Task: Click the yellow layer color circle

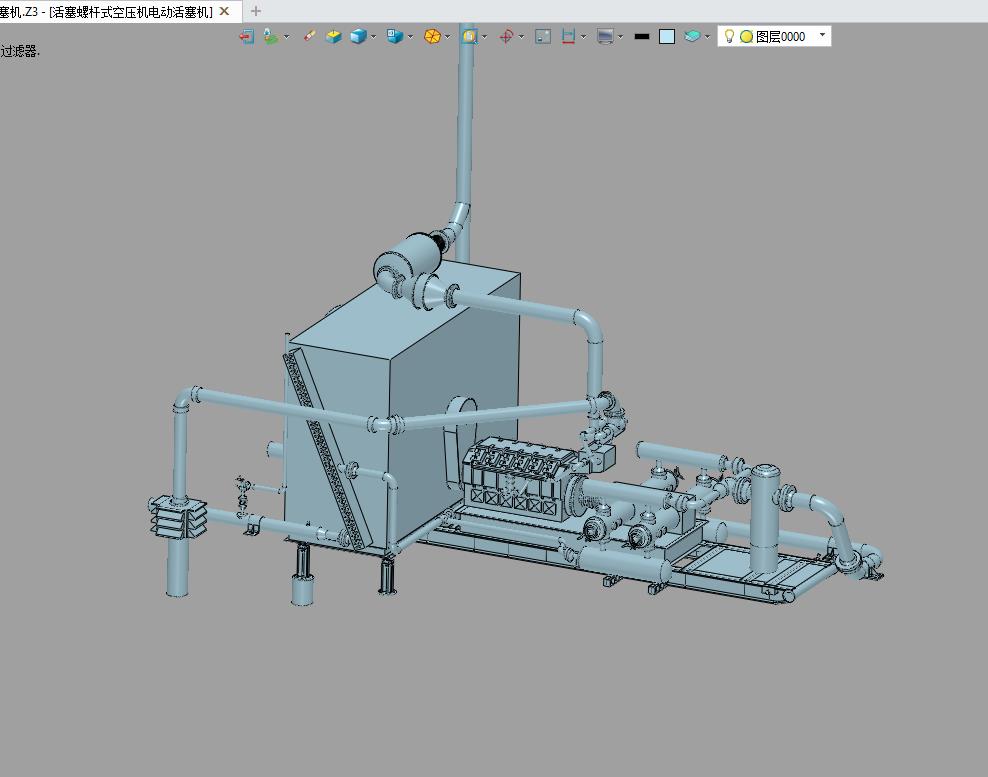Action: click(746, 37)
